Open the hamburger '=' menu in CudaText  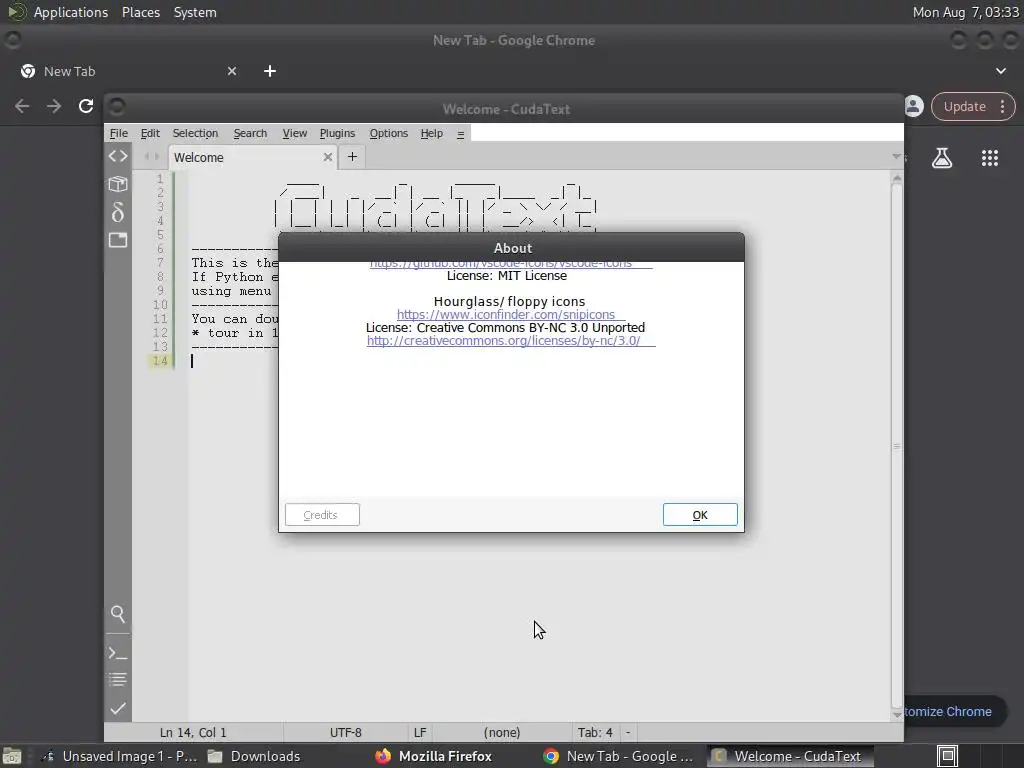pos(460,134)
